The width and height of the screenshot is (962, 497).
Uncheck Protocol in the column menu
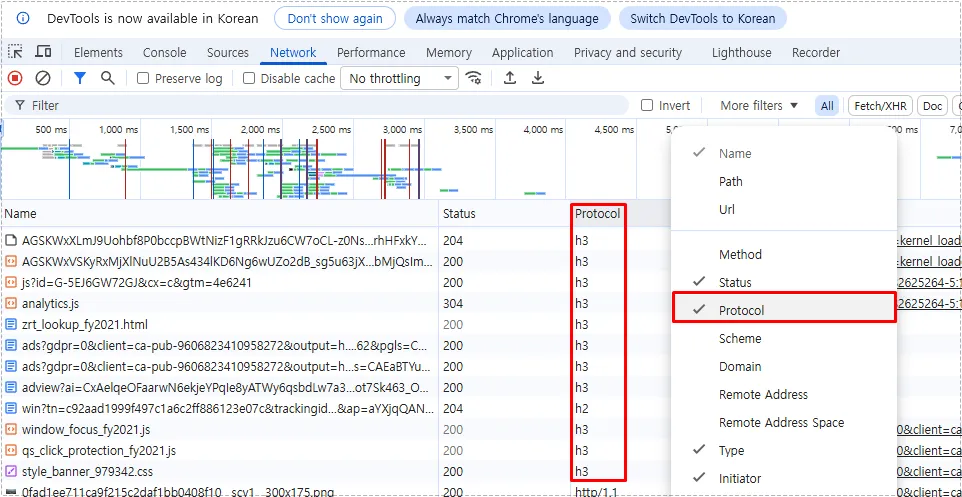click(x=741, y=310)
